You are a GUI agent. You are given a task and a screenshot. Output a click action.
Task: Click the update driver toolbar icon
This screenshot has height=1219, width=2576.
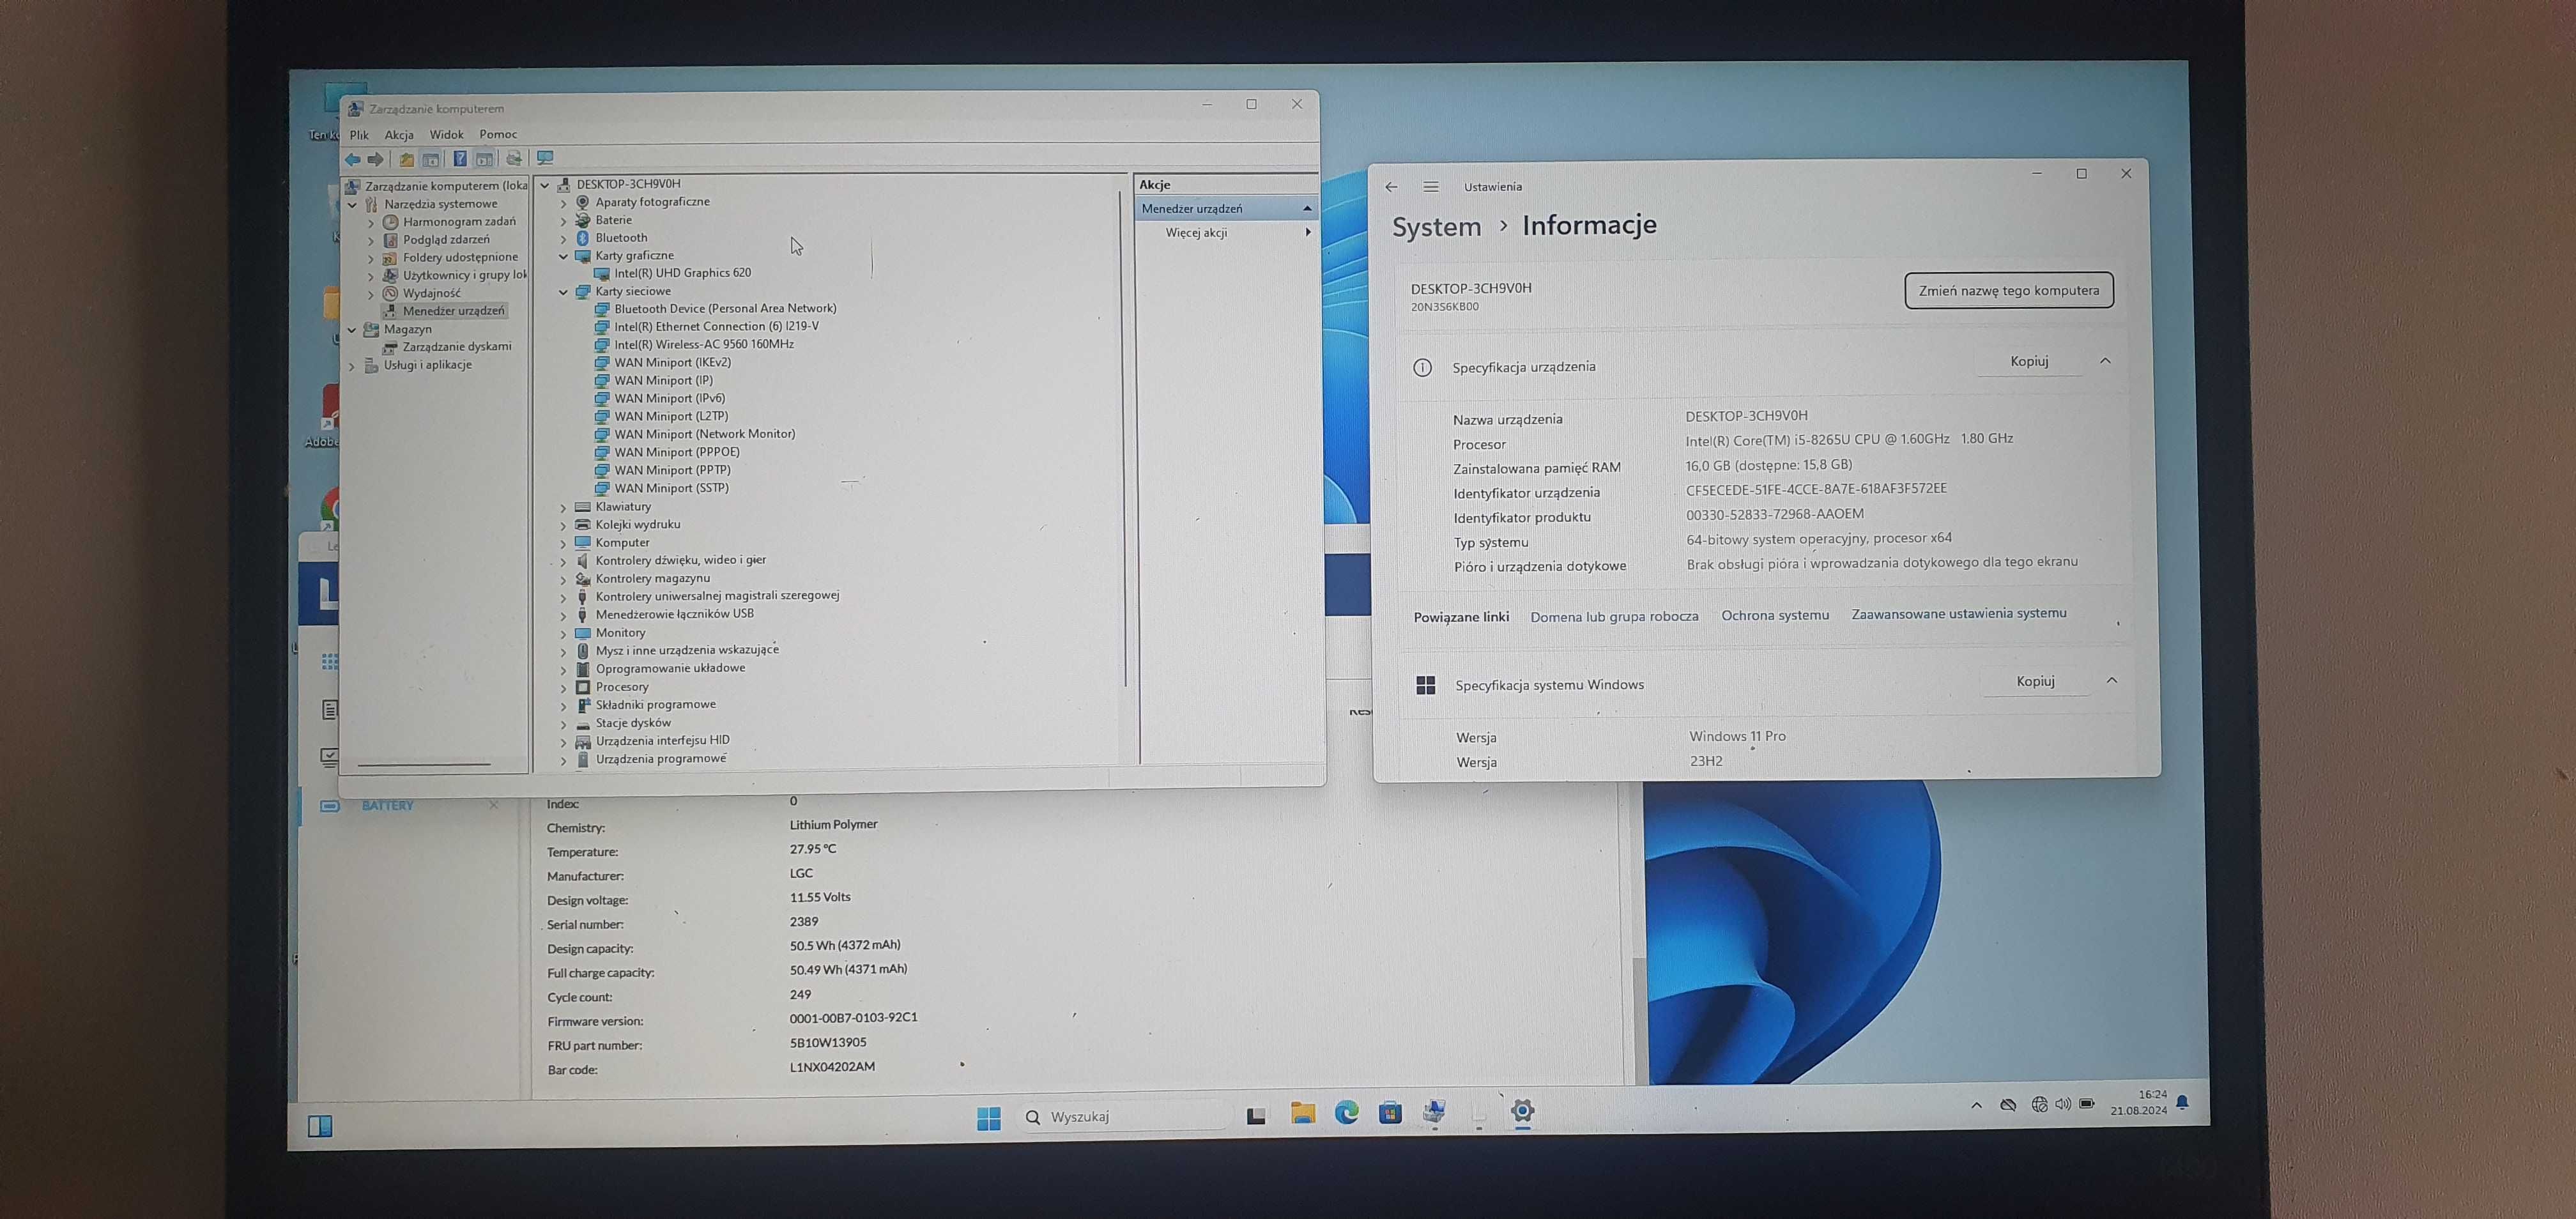click(x=514, y=158)
